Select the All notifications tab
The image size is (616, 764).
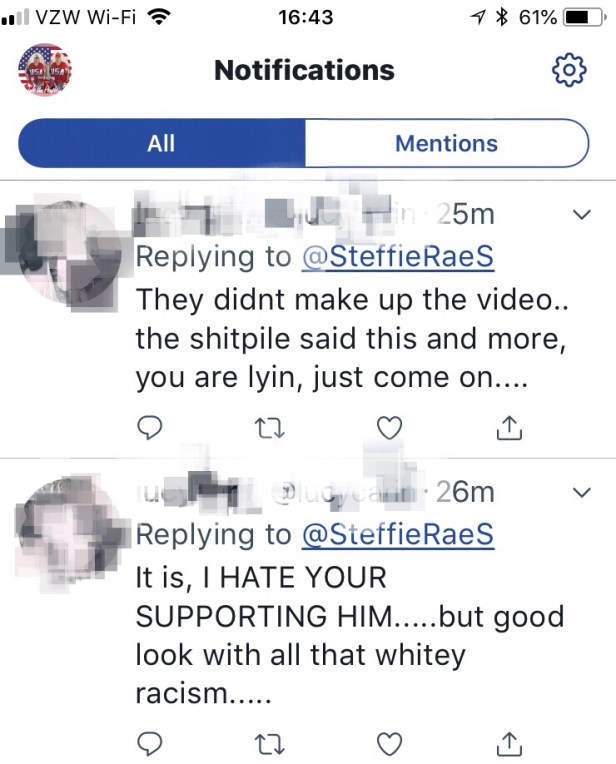point(161,143)
